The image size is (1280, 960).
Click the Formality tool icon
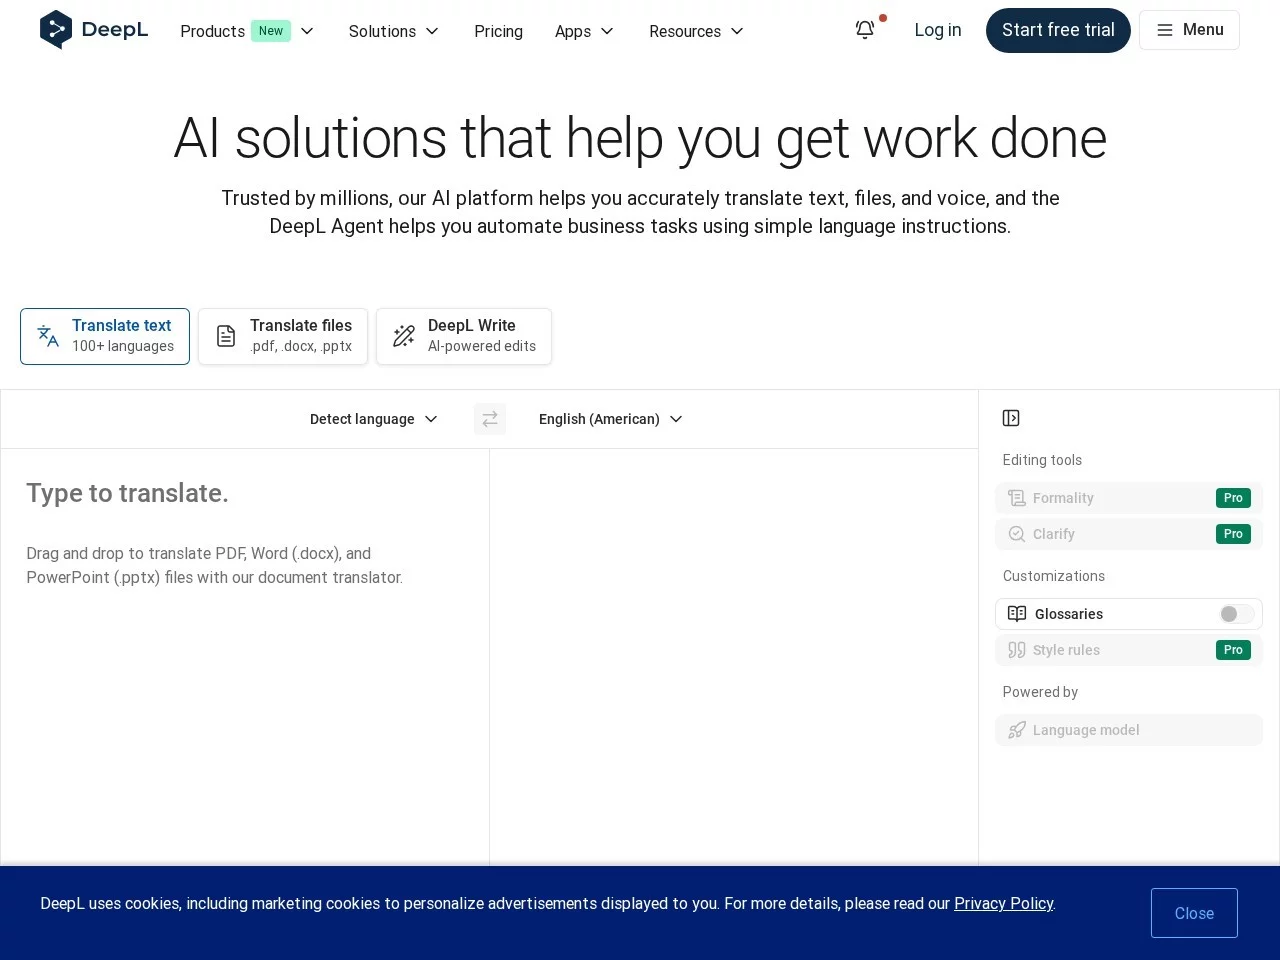pyautogui.click(x=1017, y=498)
